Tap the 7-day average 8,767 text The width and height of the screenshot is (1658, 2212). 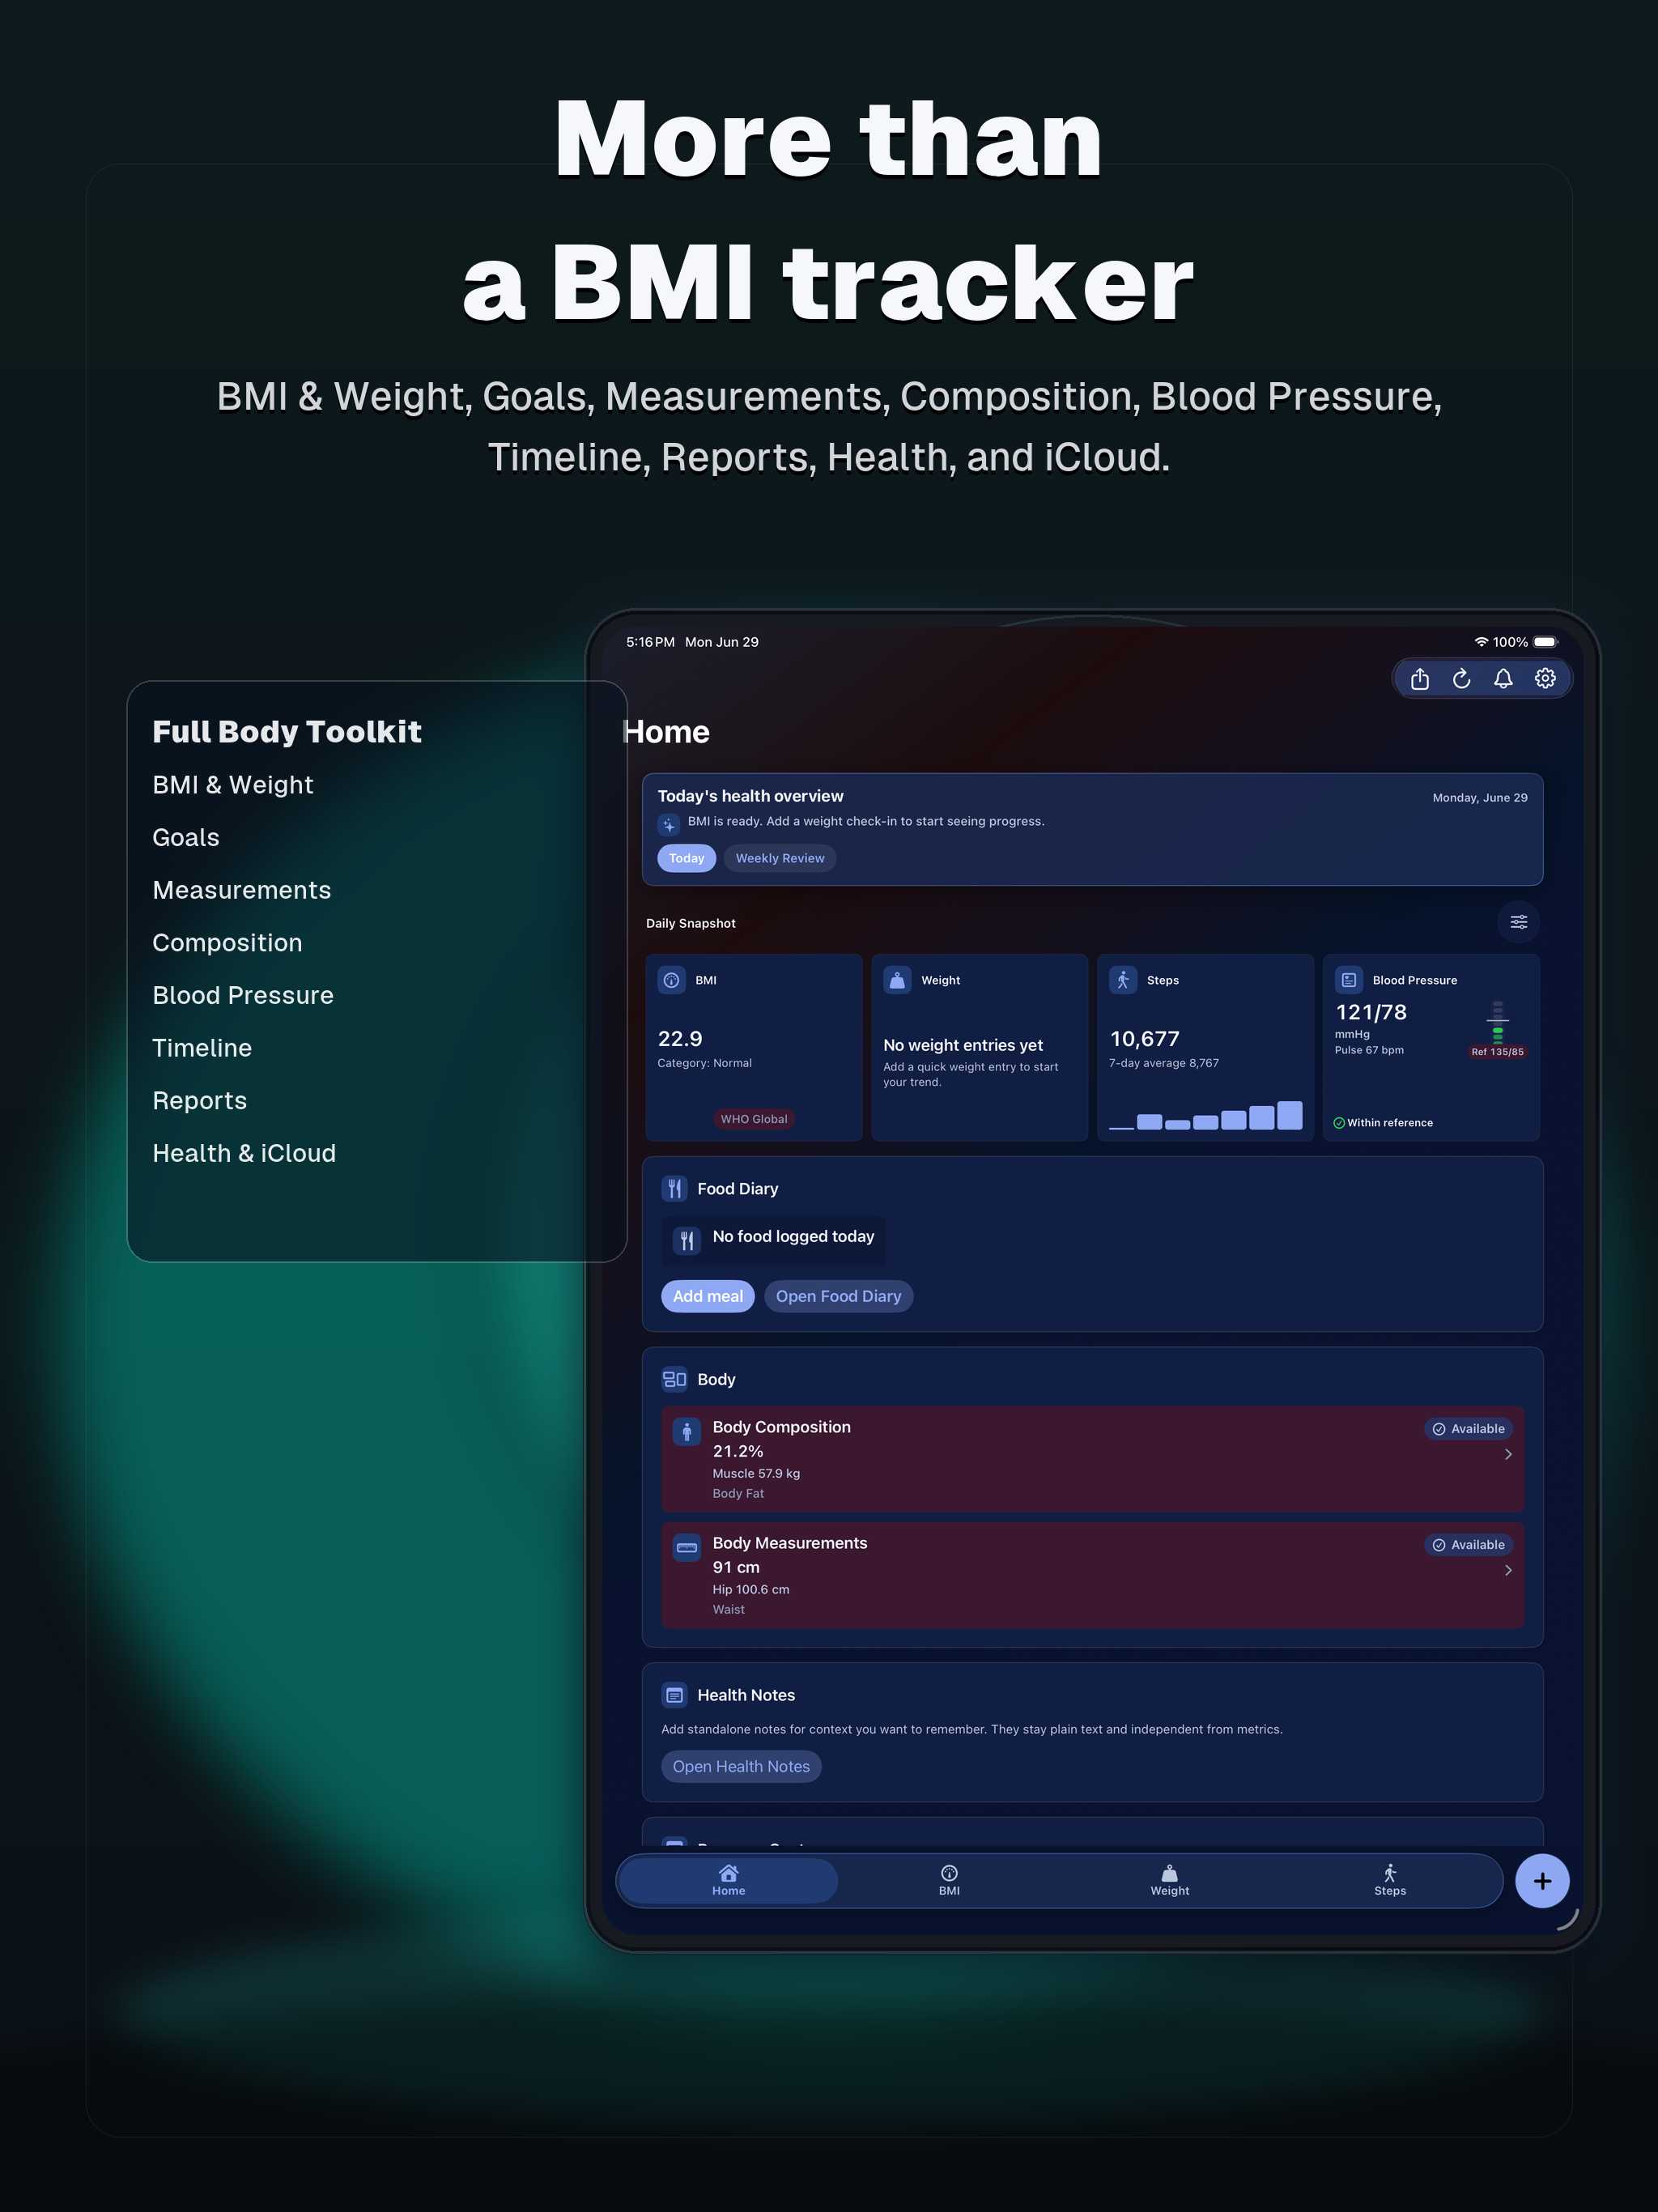1164,1063
